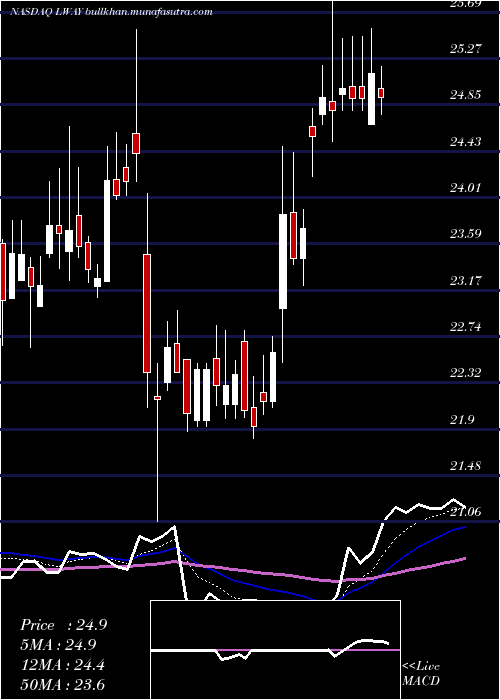Click the Price : 24.9 readout
Viewport: 500px width, 700px height.
[63, 625]
